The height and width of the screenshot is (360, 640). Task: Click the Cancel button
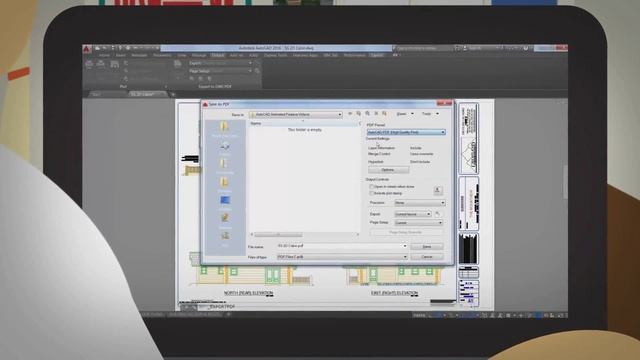point(427,257)
